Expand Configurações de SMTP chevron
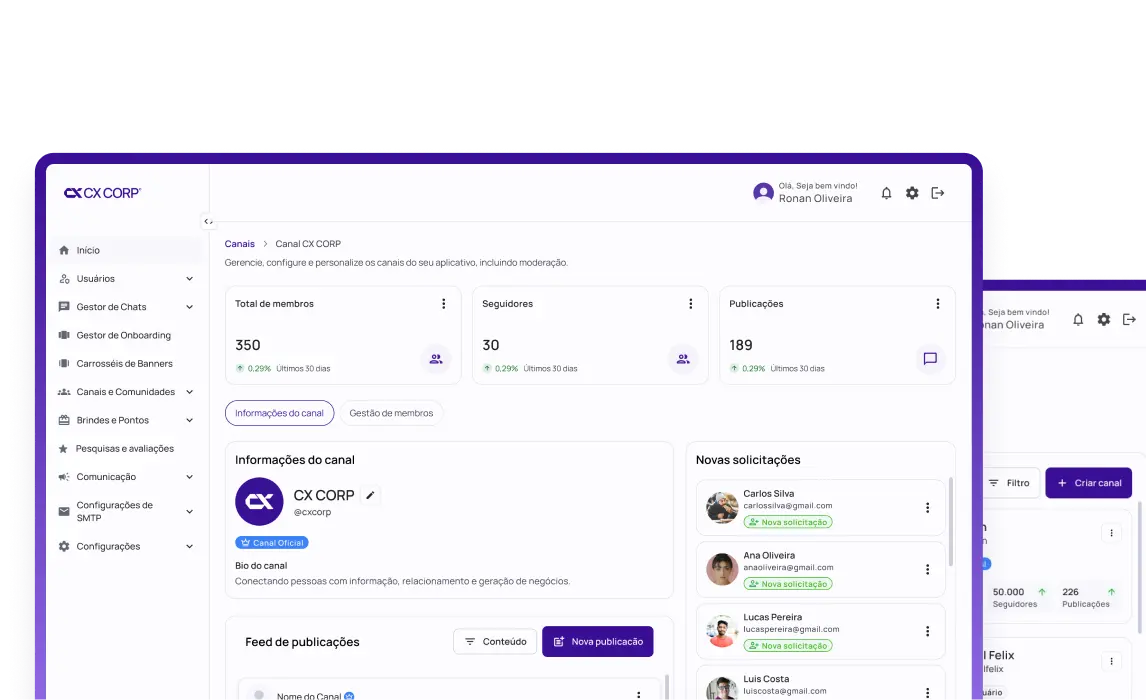1146x700 pixels. [189, 511]
